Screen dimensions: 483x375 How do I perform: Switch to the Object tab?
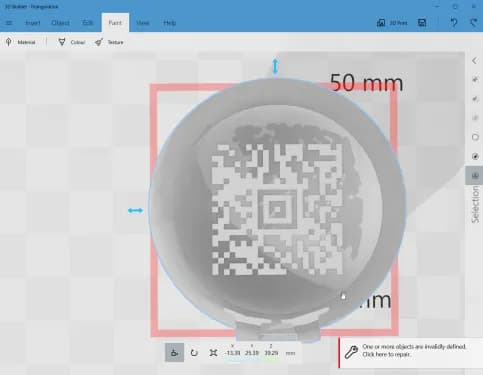60,23
